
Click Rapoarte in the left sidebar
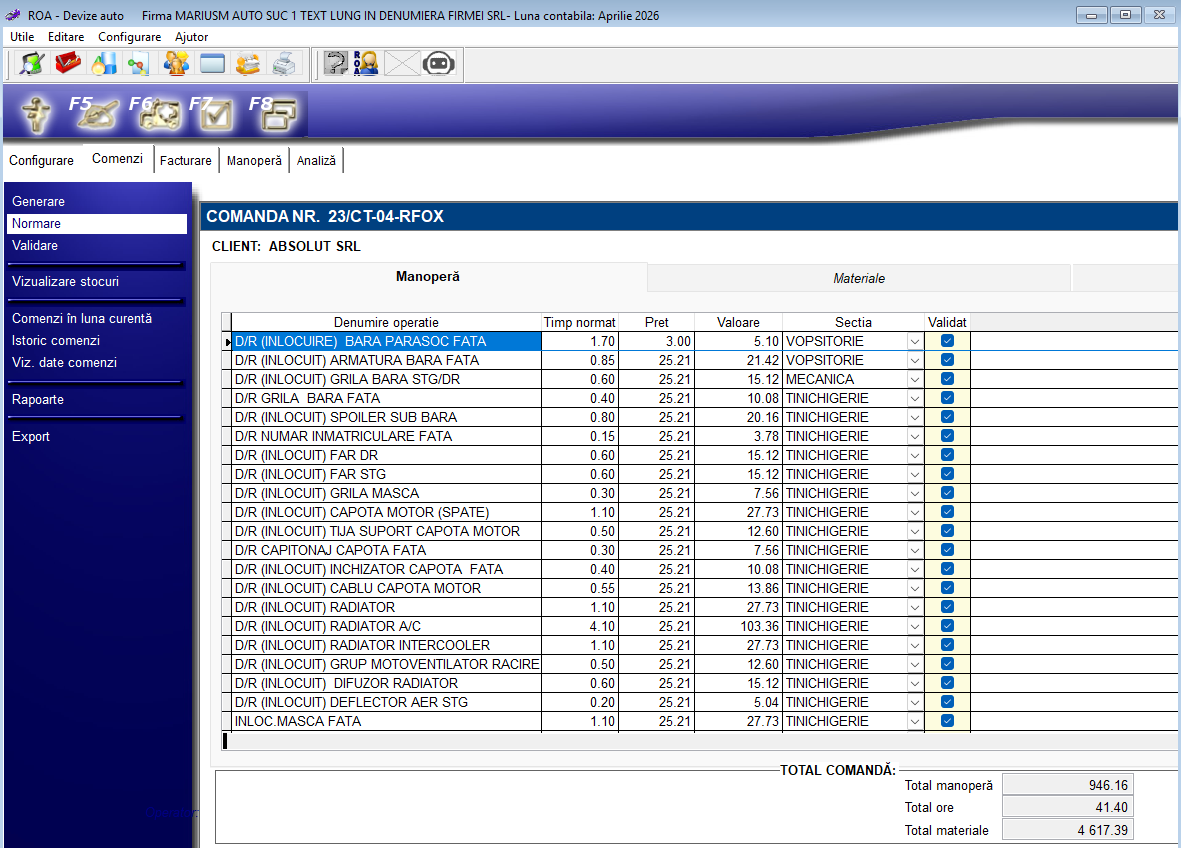tap(38, 400)
